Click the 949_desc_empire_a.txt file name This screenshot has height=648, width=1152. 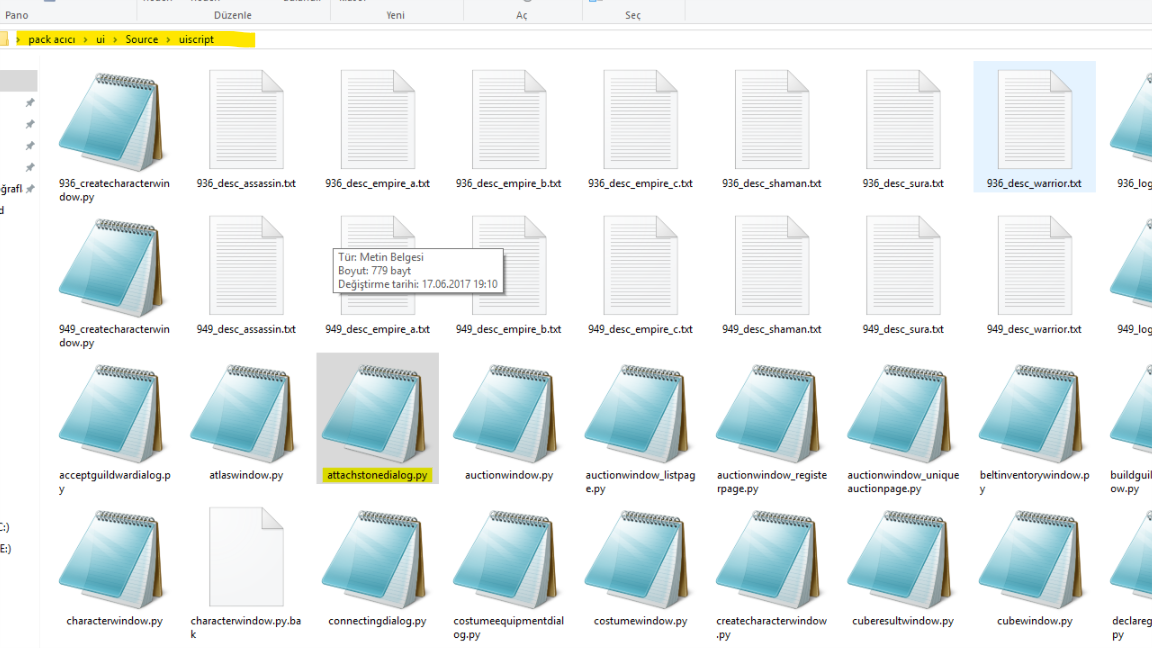(378, 329)
